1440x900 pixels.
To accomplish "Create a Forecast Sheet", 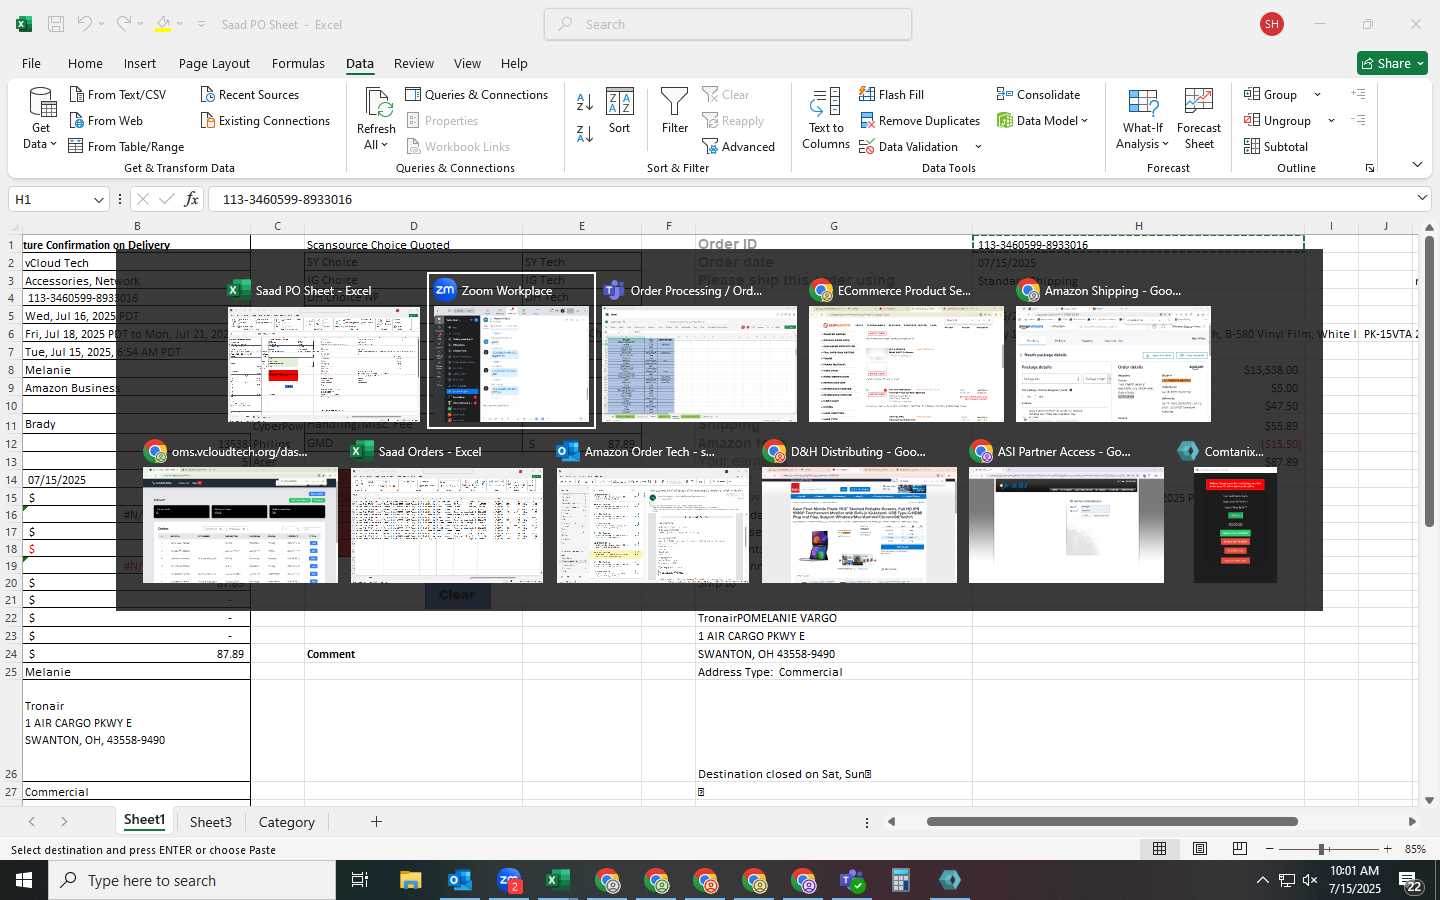I will 1199,119.
